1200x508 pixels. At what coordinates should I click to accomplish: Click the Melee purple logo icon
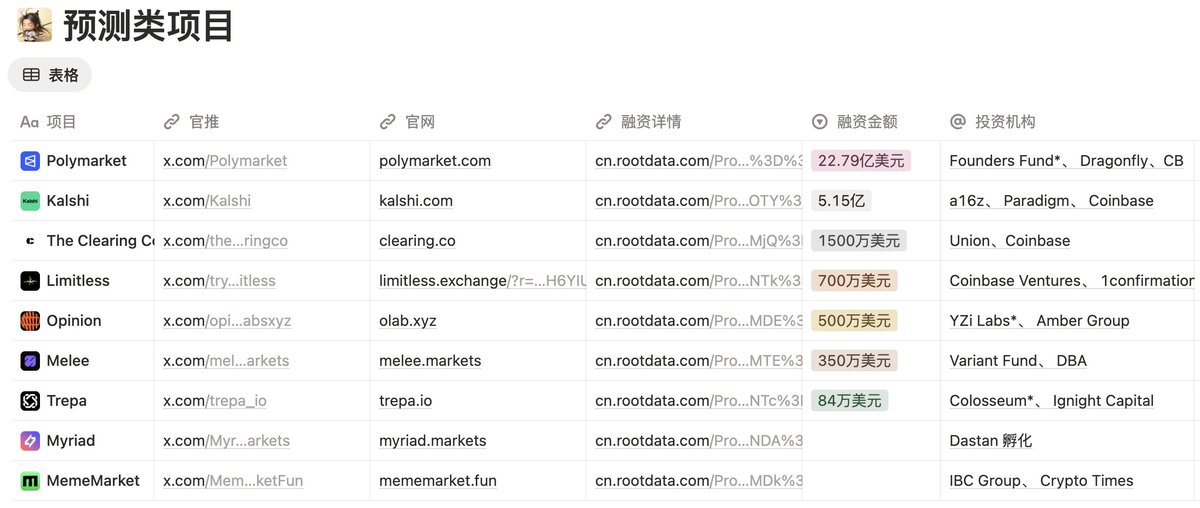(x=30, y=361)
